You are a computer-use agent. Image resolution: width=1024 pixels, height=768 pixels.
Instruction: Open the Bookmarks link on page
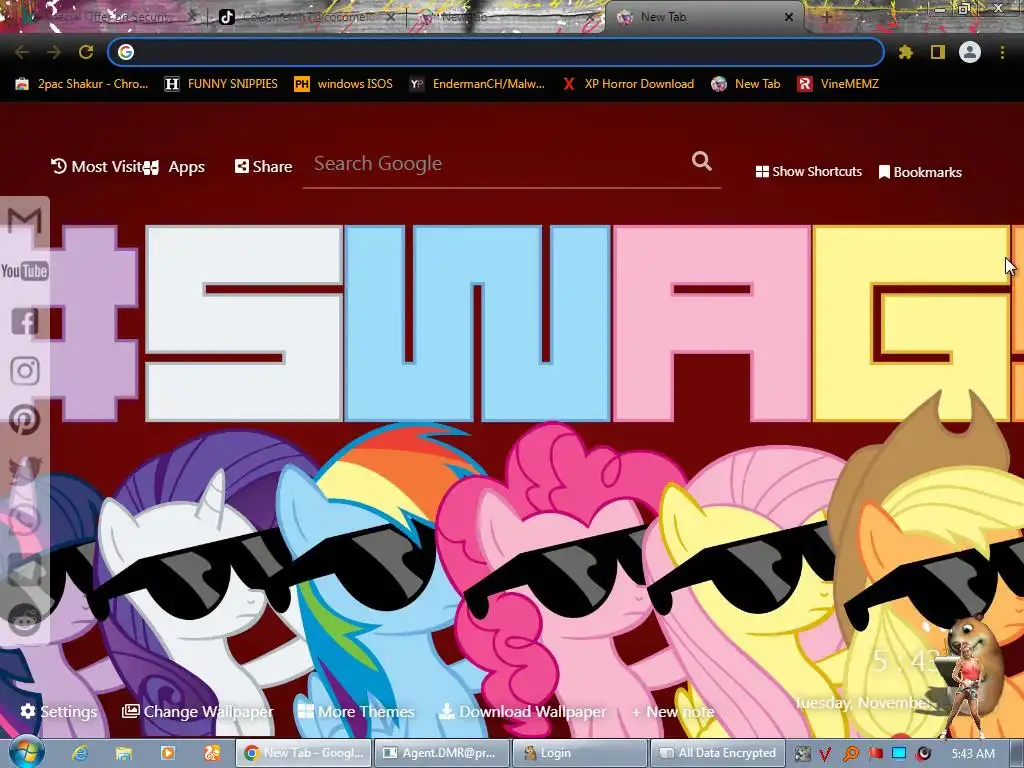[920, 172]
